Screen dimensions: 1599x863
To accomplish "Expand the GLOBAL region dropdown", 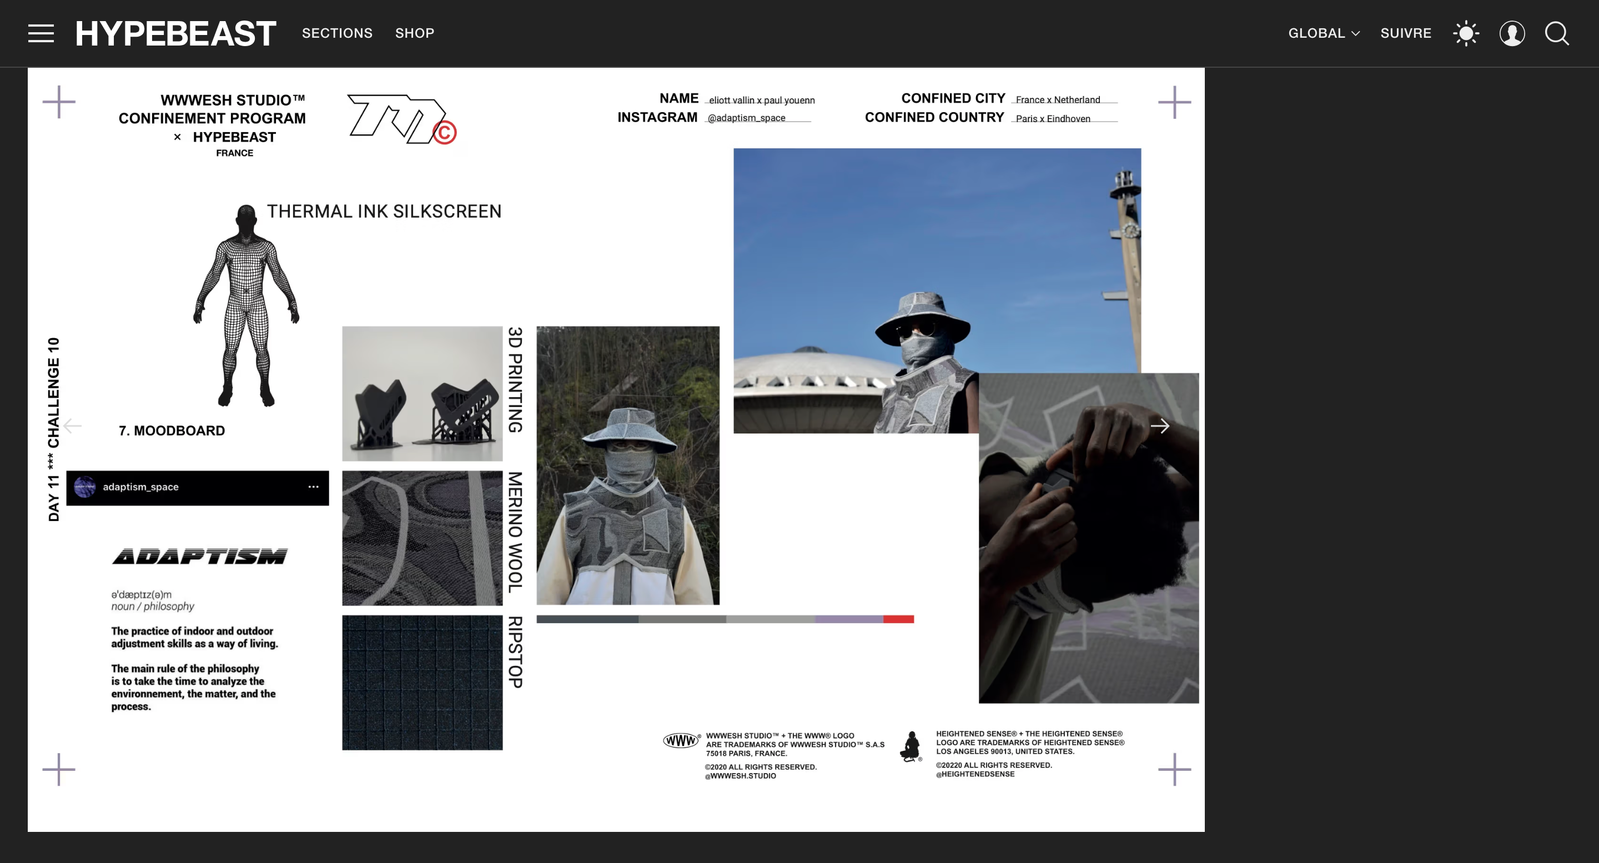I will tap(1324, 33).
